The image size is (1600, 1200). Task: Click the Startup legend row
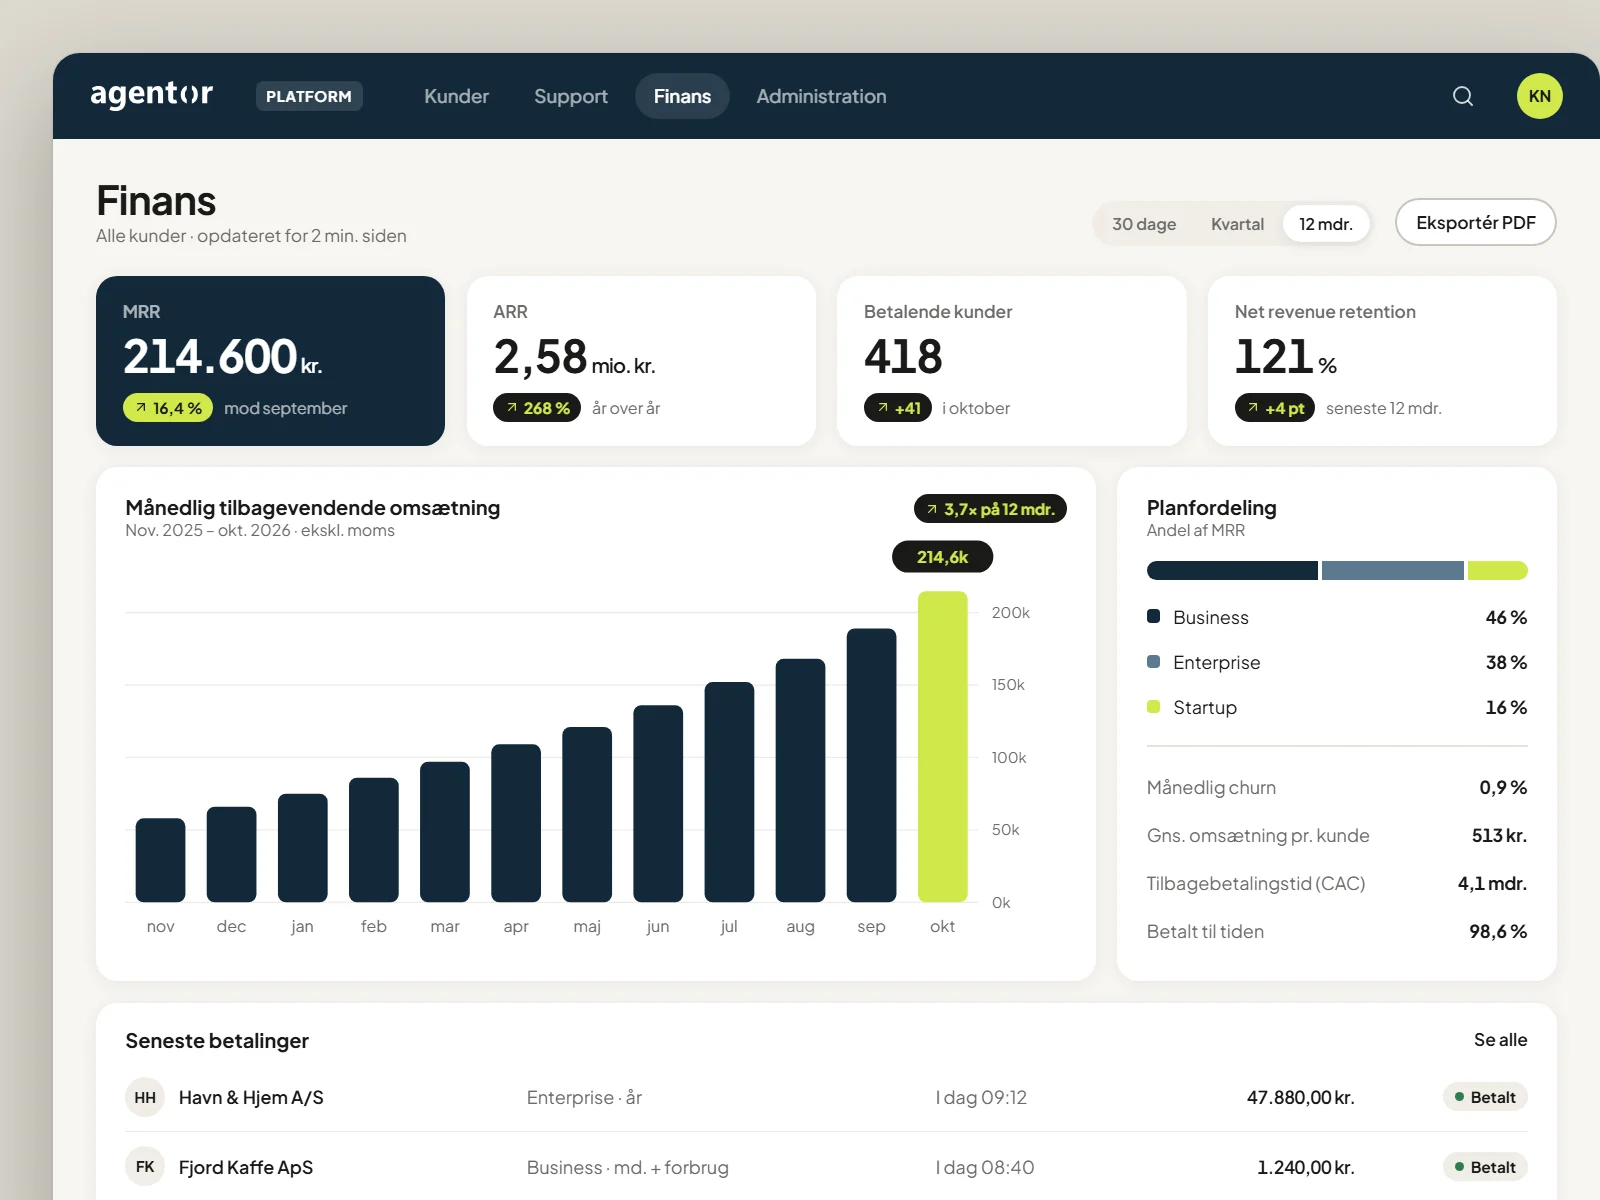click(x=1337, y=707)
